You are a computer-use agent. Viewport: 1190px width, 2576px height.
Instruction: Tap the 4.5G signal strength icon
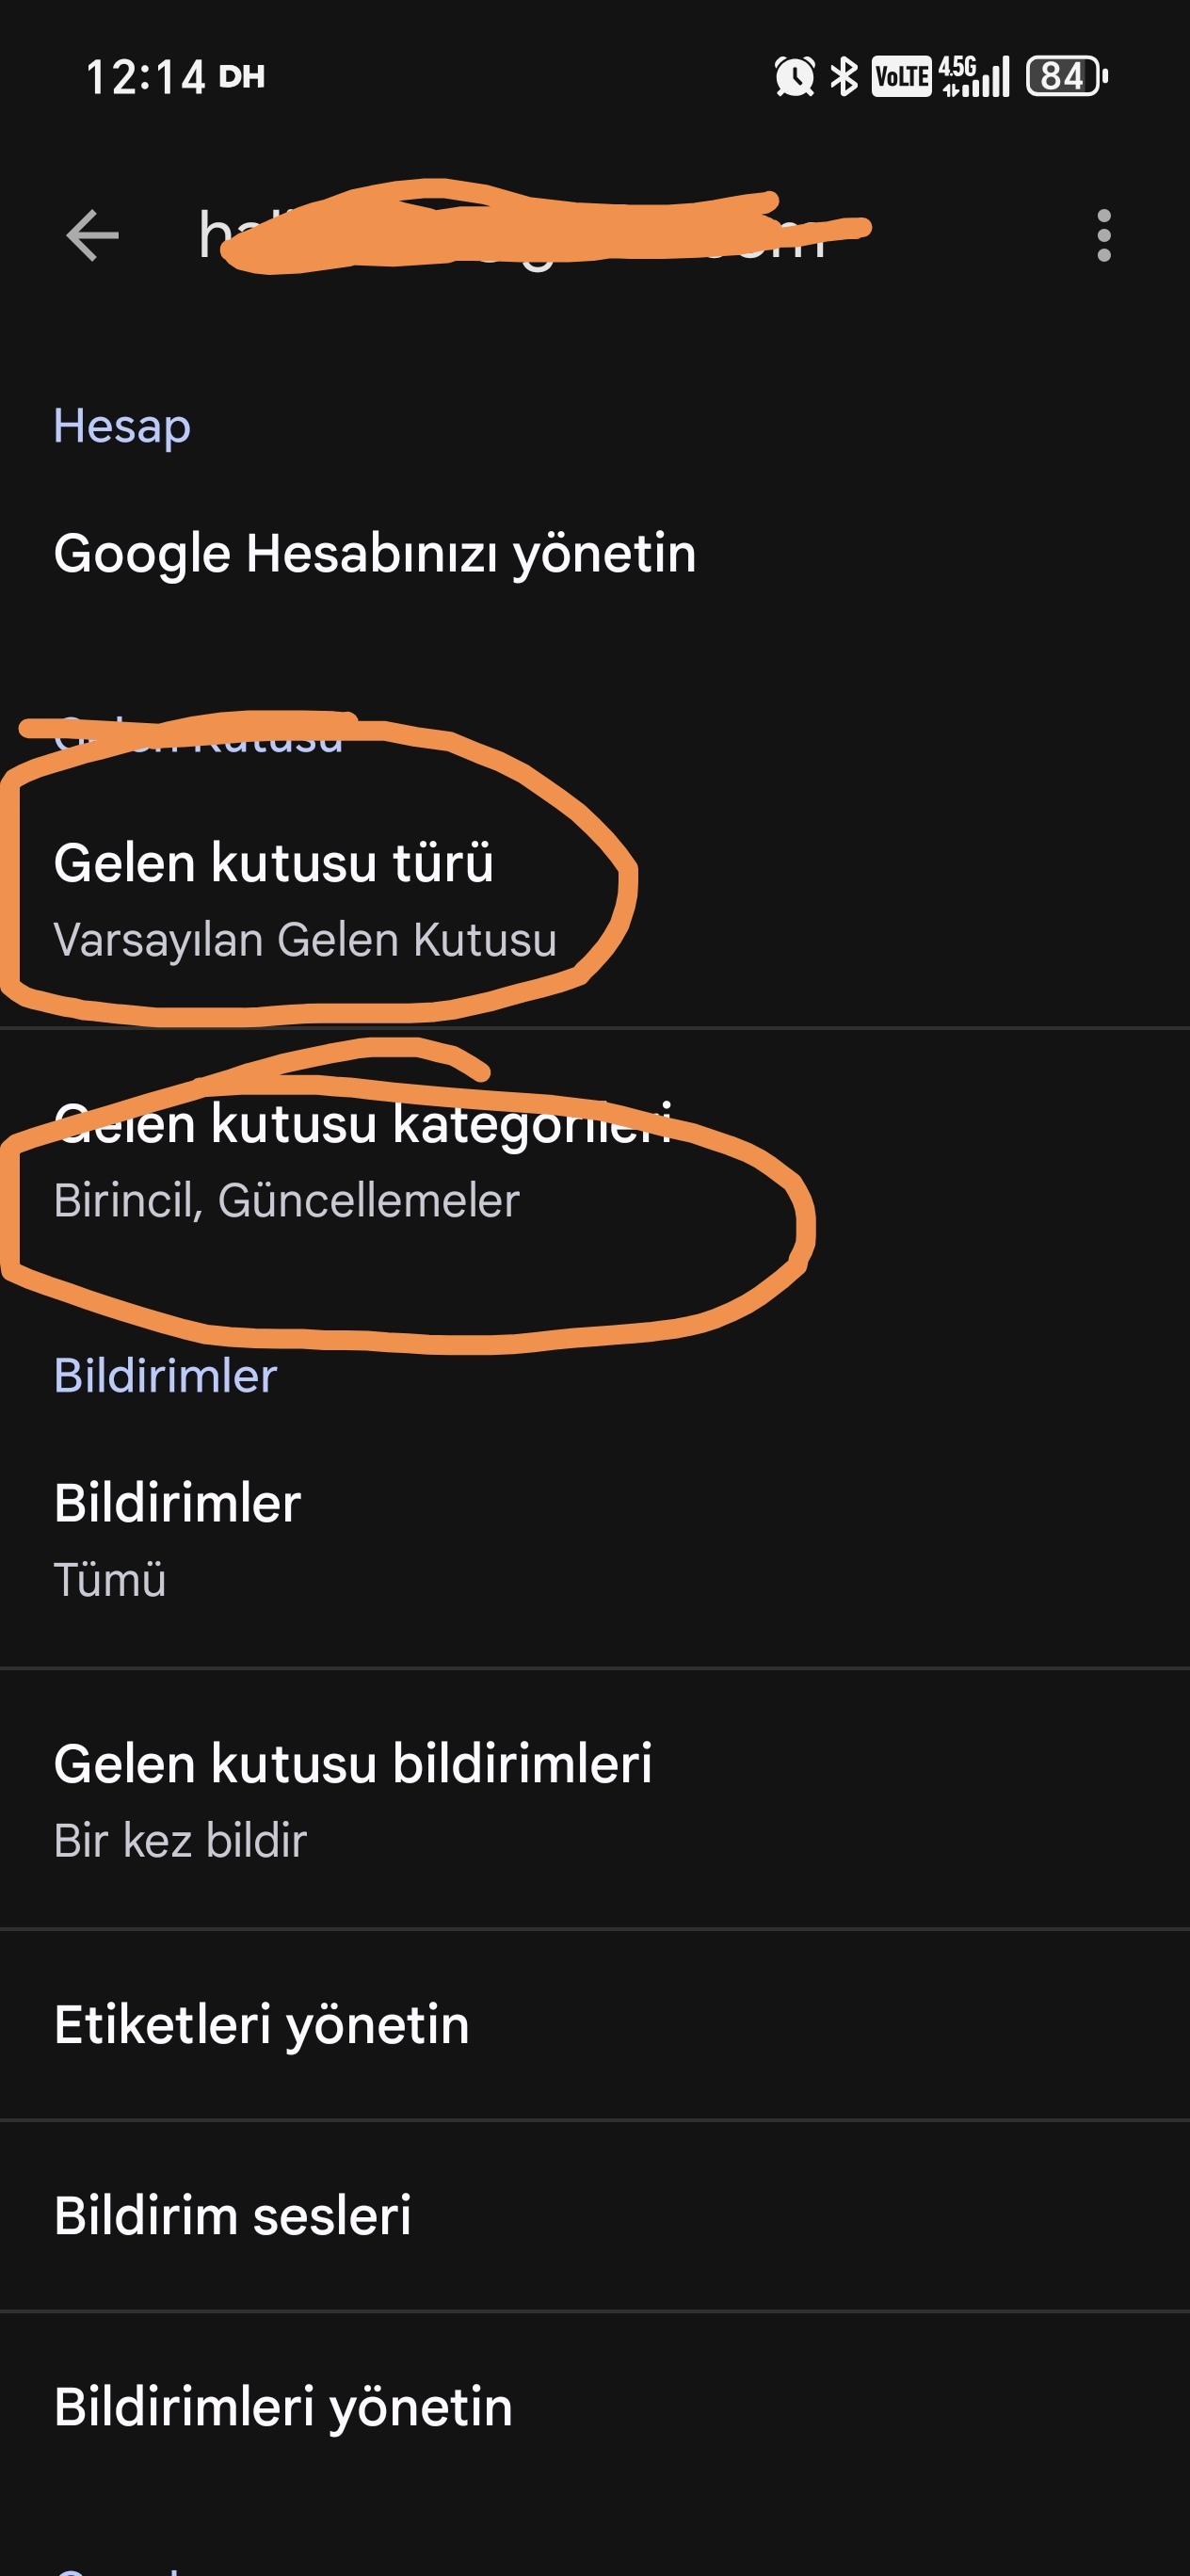point(974,76)
